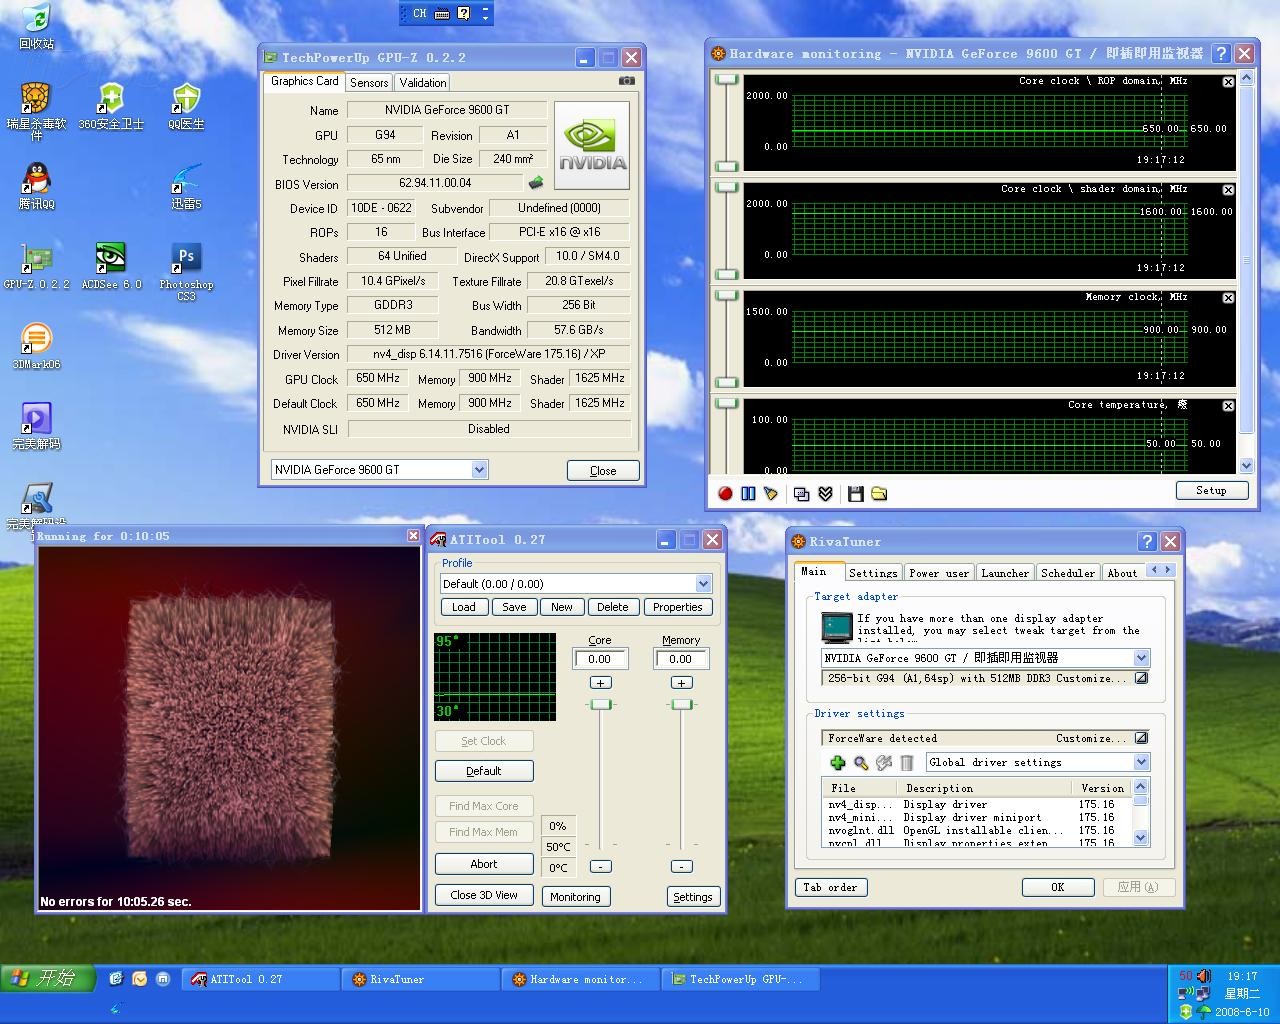Expand the Global driver settings dropdown

click(x=1141, y=762)
